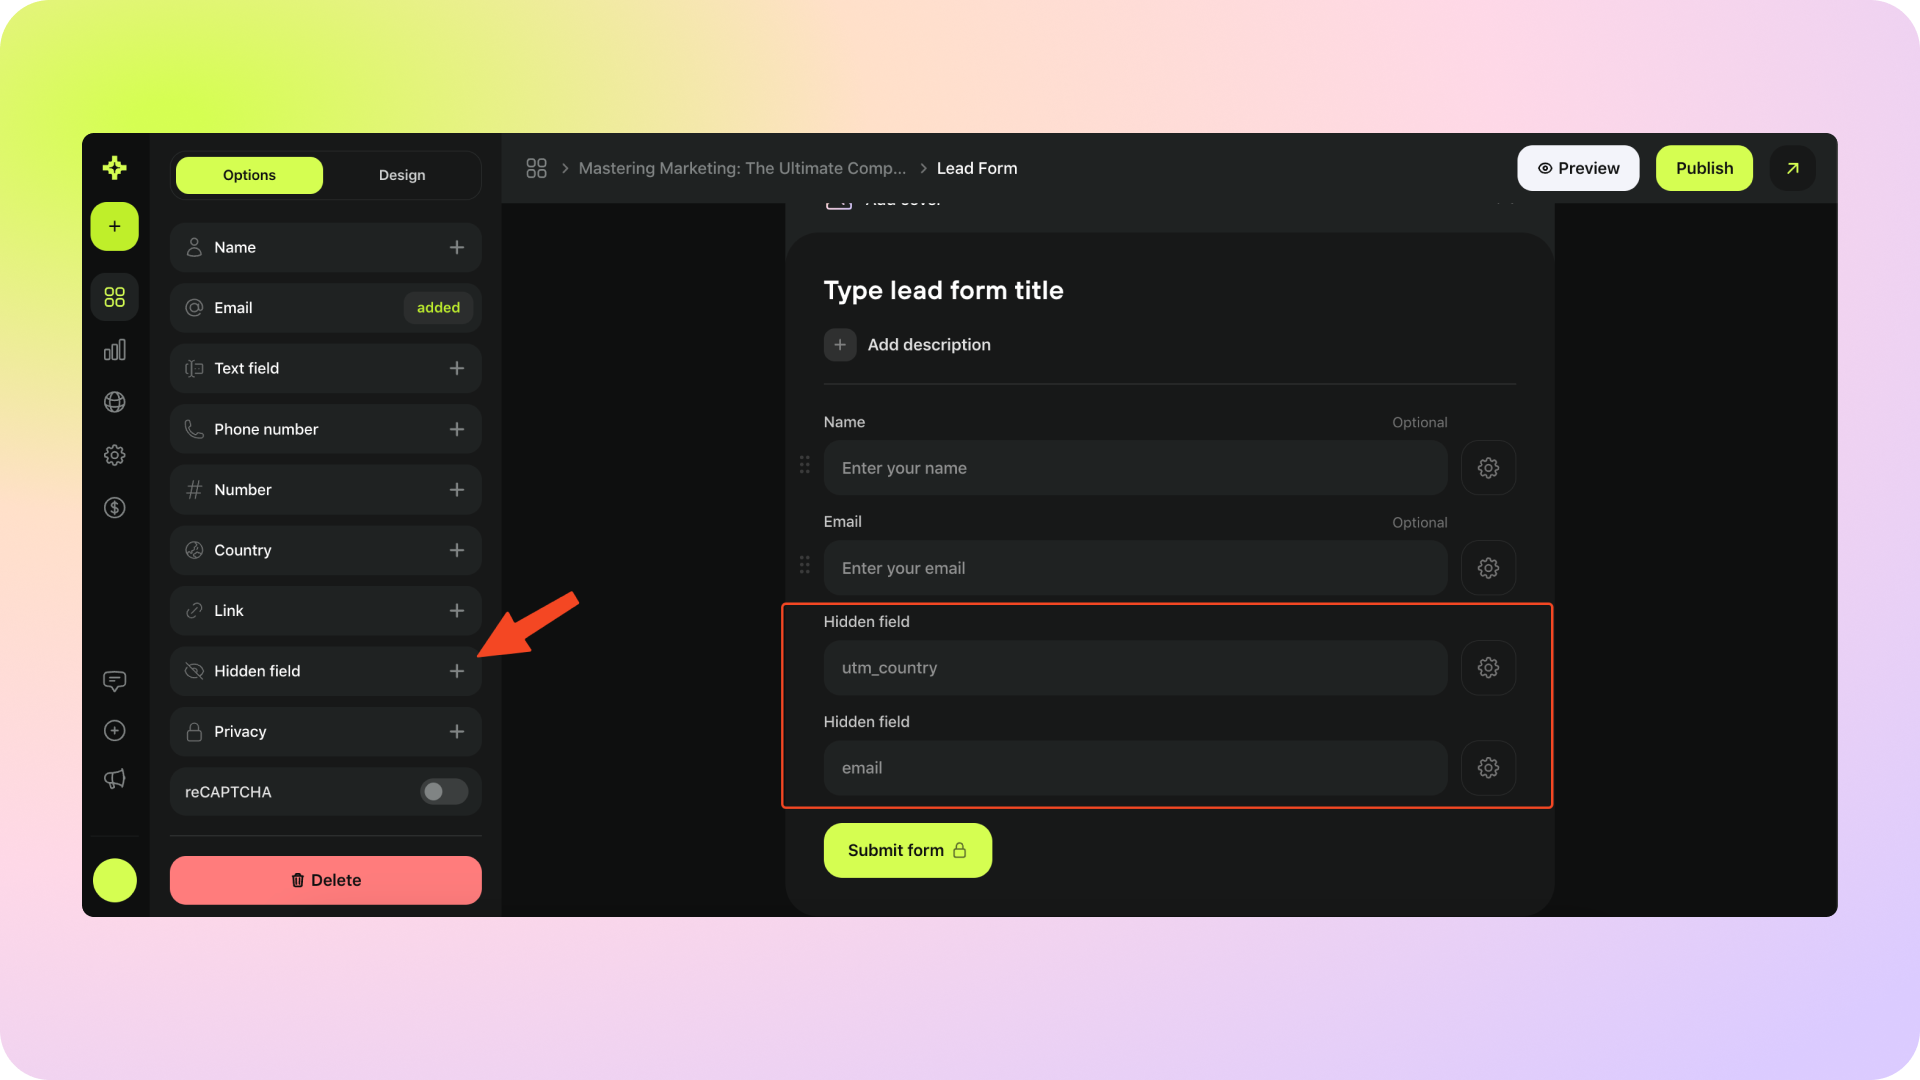Click the Publish button
Image resolution: width=1920 pixels, height=1080 pixels.
[1704, 168]
